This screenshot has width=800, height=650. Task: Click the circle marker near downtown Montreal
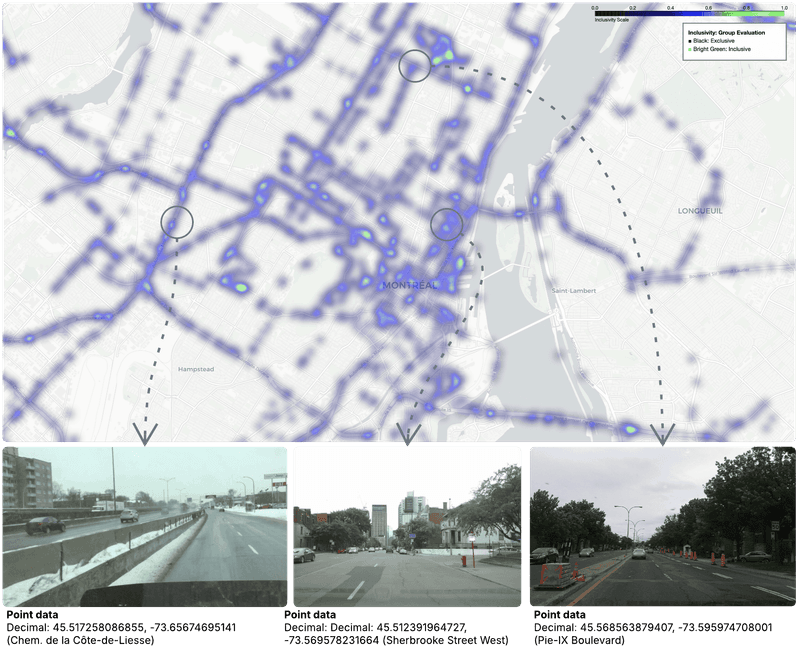pos(446,224)
